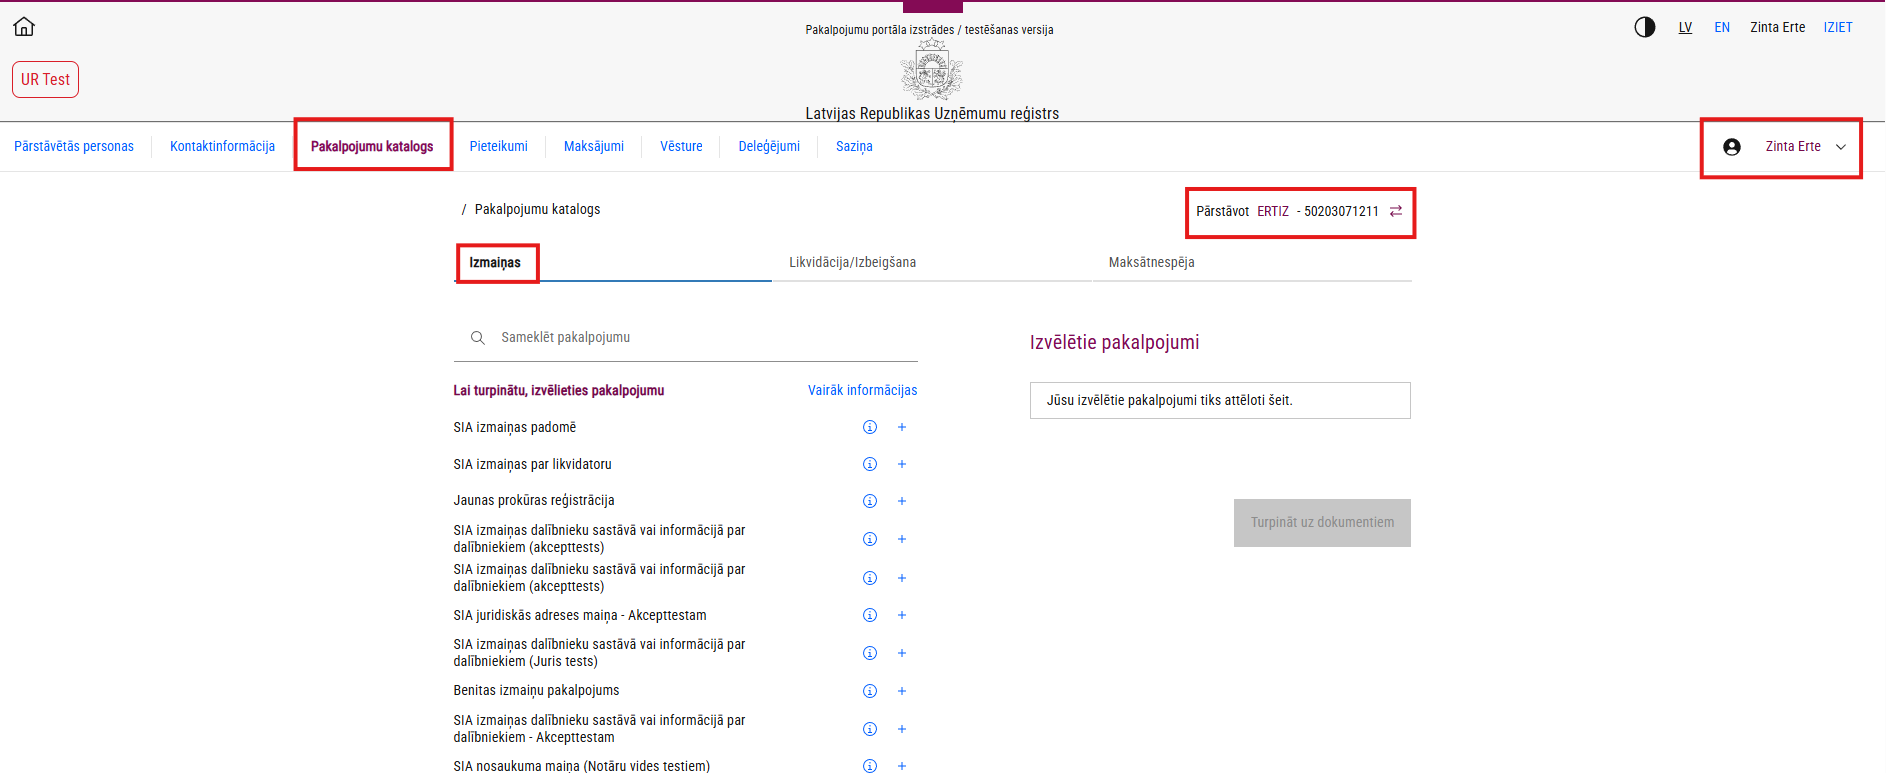Show info for SIA nosaukuma maiņa
The height and width of the screenshot is (773, 1886).
point(870,766)
